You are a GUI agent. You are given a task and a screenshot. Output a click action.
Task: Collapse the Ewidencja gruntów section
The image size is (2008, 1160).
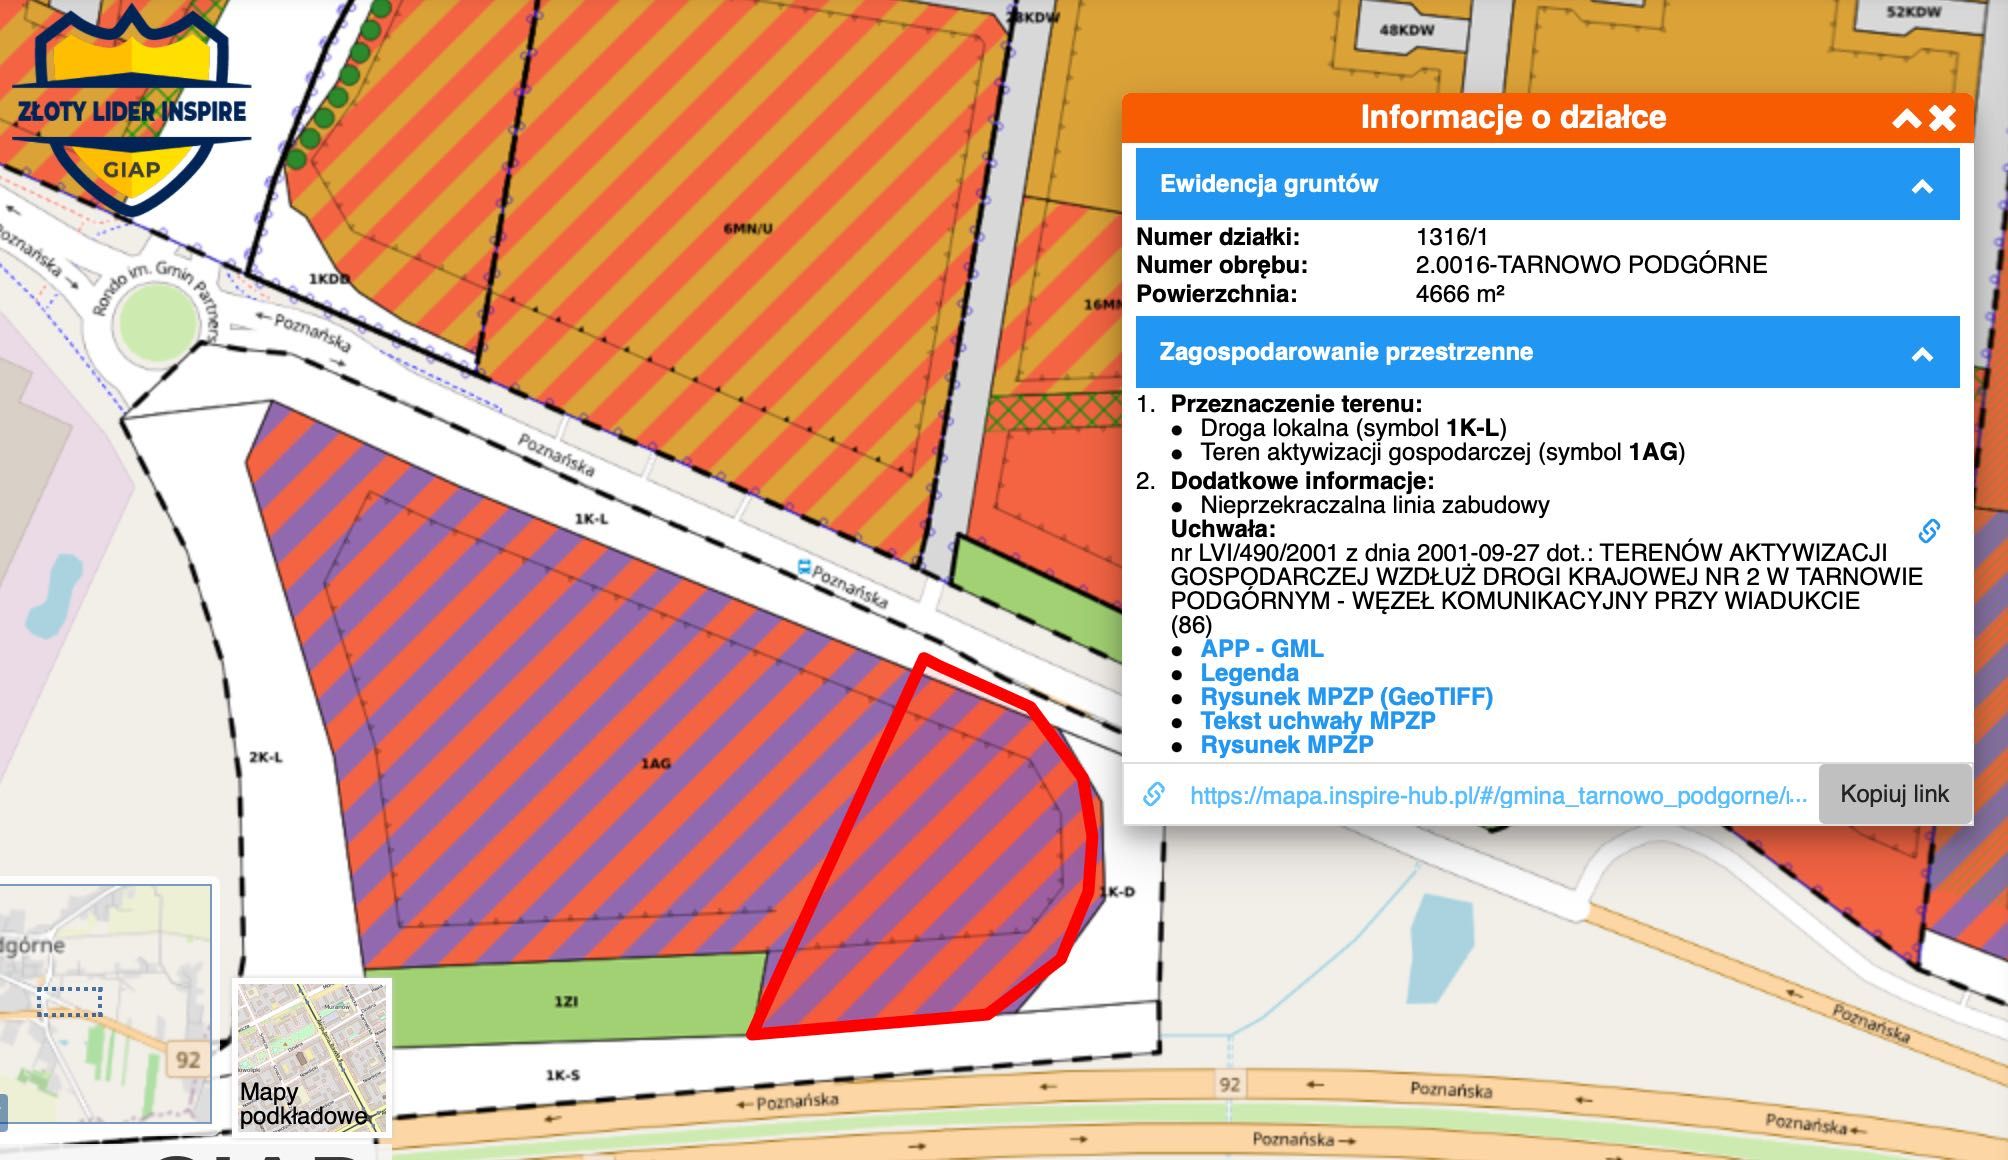[x=1921, y=186]
